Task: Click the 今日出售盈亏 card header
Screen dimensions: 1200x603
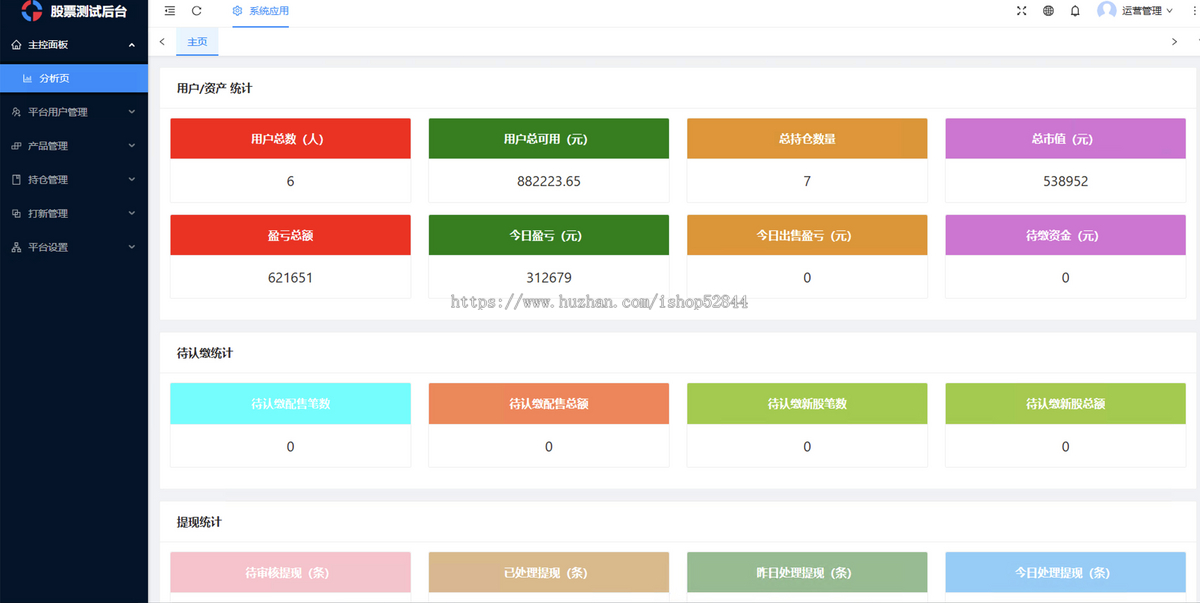Action: tap(807, 236)
